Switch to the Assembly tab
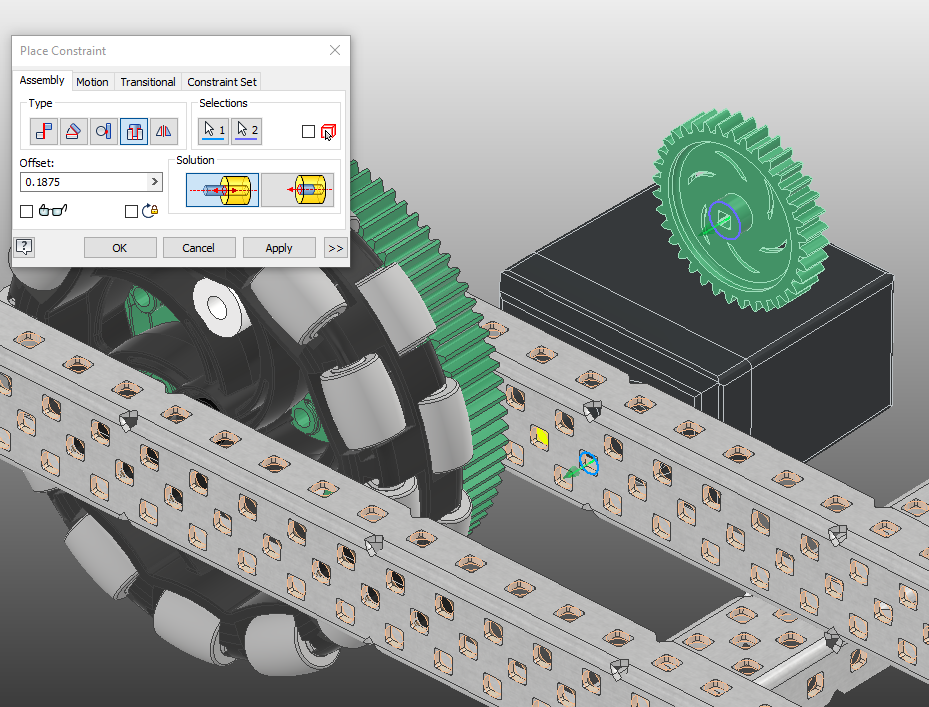 (x=41, y=80)
